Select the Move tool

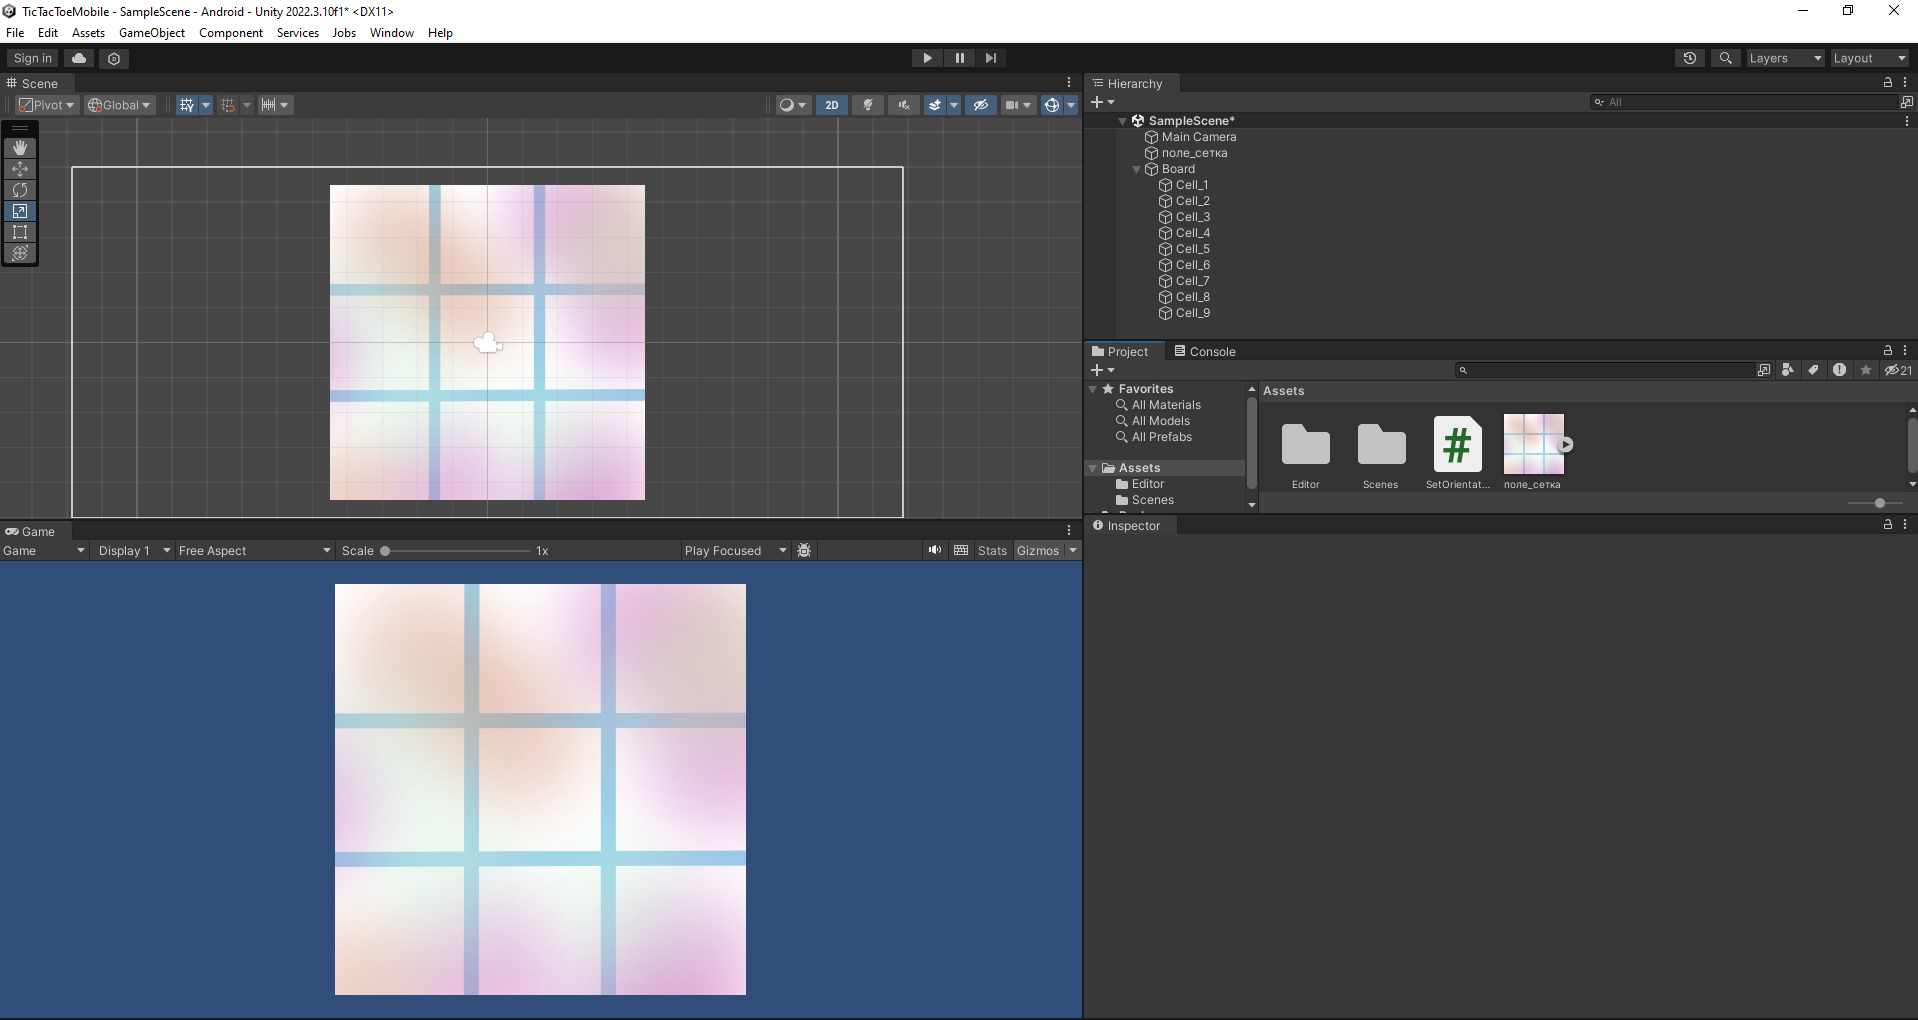pyautogui.click(x=20, y=169)
